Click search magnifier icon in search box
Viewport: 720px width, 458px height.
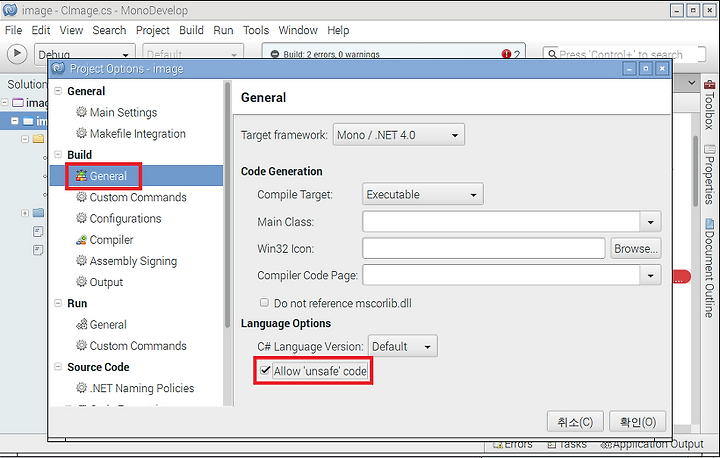tap(552, 54)
